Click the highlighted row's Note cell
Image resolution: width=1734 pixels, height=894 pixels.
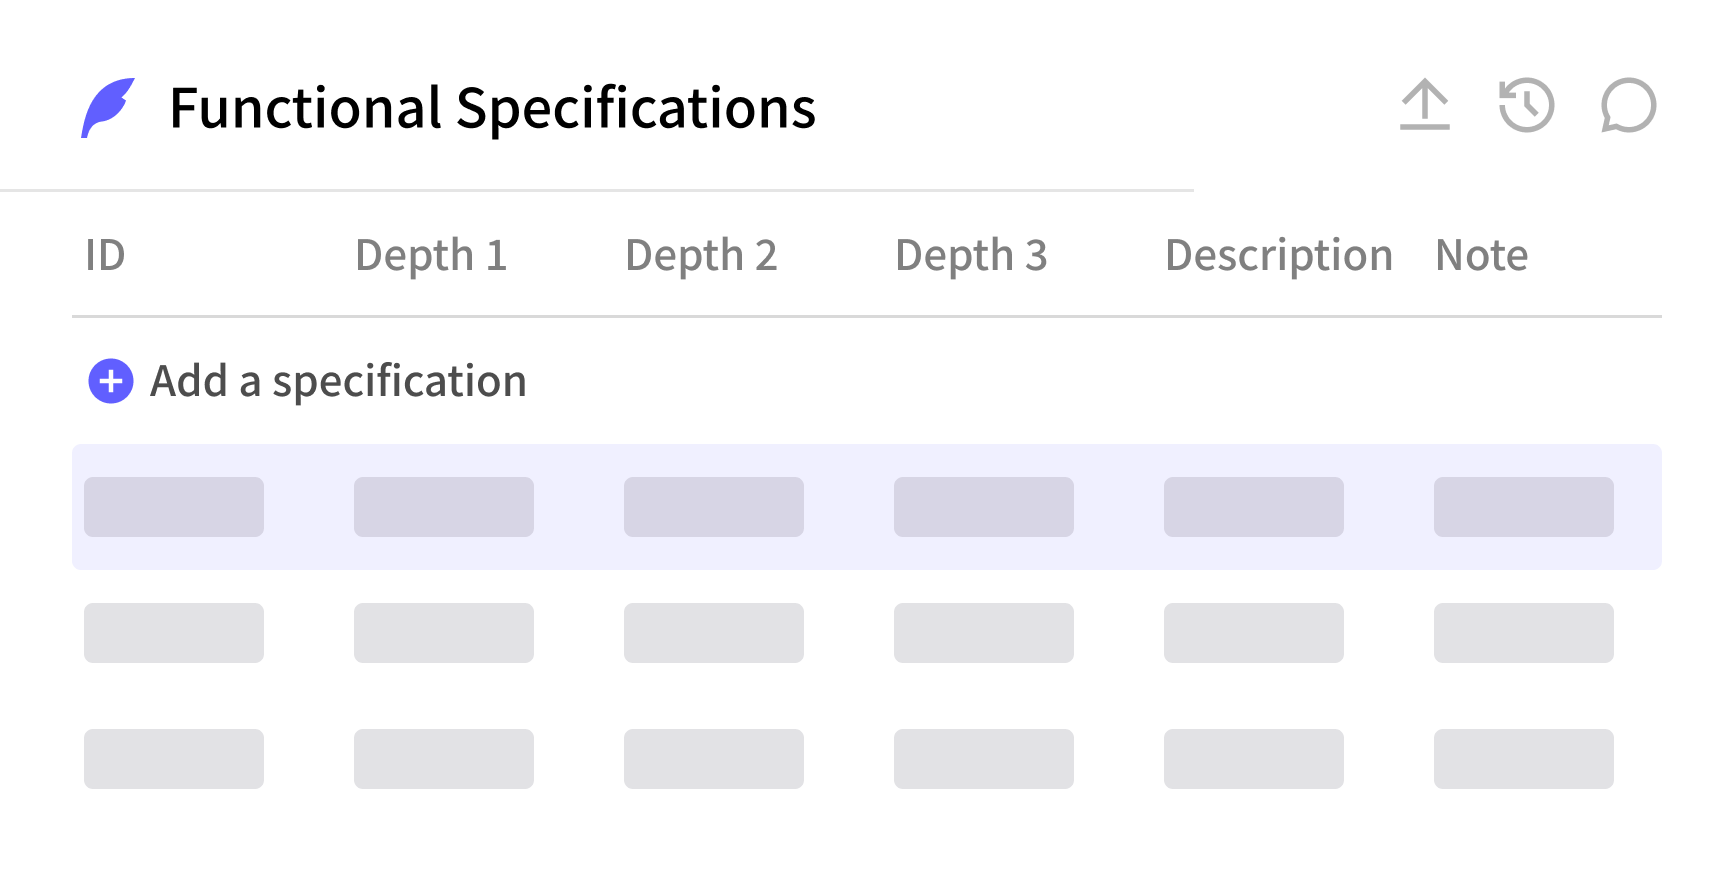[1524, 507]
